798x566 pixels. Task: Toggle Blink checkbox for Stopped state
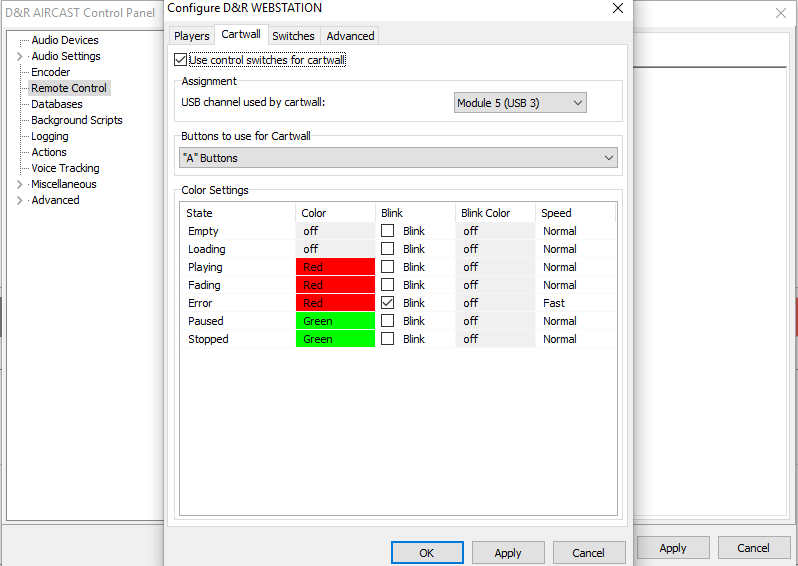(x=388, y=339)
